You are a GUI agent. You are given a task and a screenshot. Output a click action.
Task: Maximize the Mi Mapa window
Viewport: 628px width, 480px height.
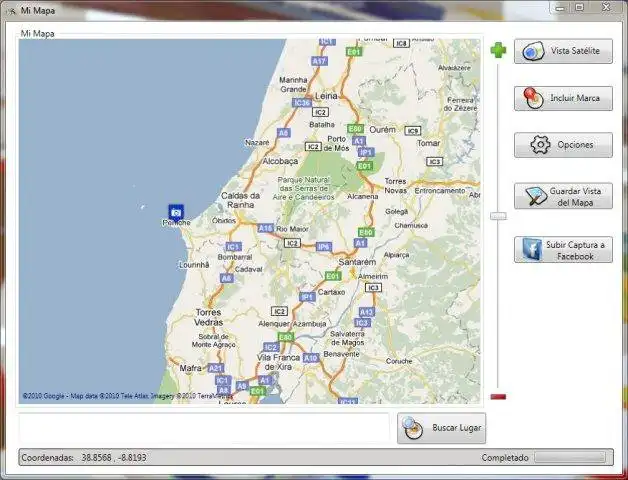click(x=579, y=7)
